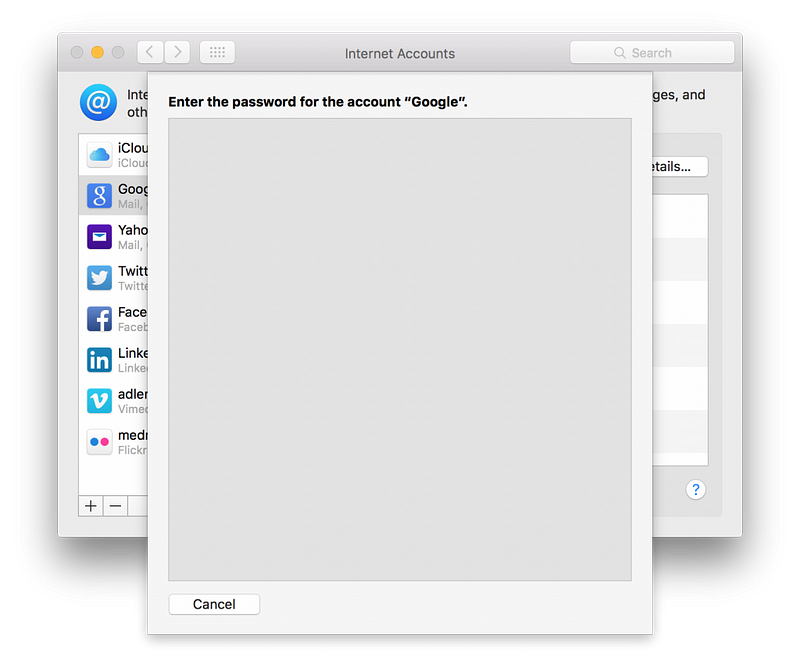
Task: Select the Google account icon
Action: tap(99, 195)
